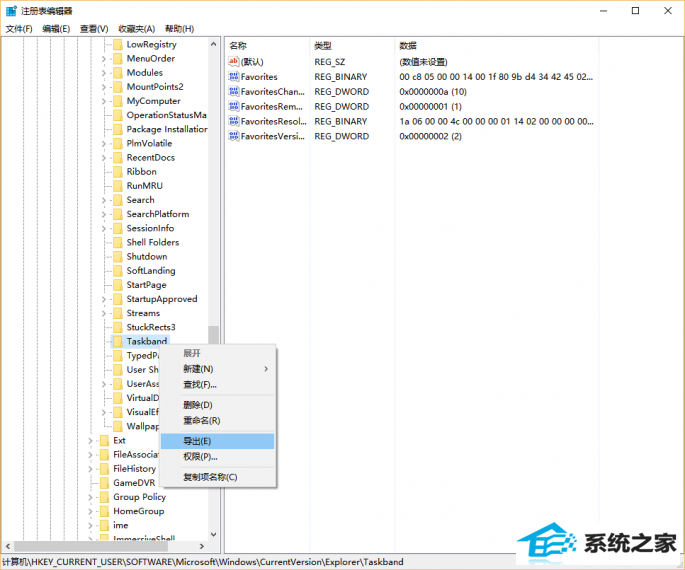Click the ime folder icon

[x=104, y=525]
